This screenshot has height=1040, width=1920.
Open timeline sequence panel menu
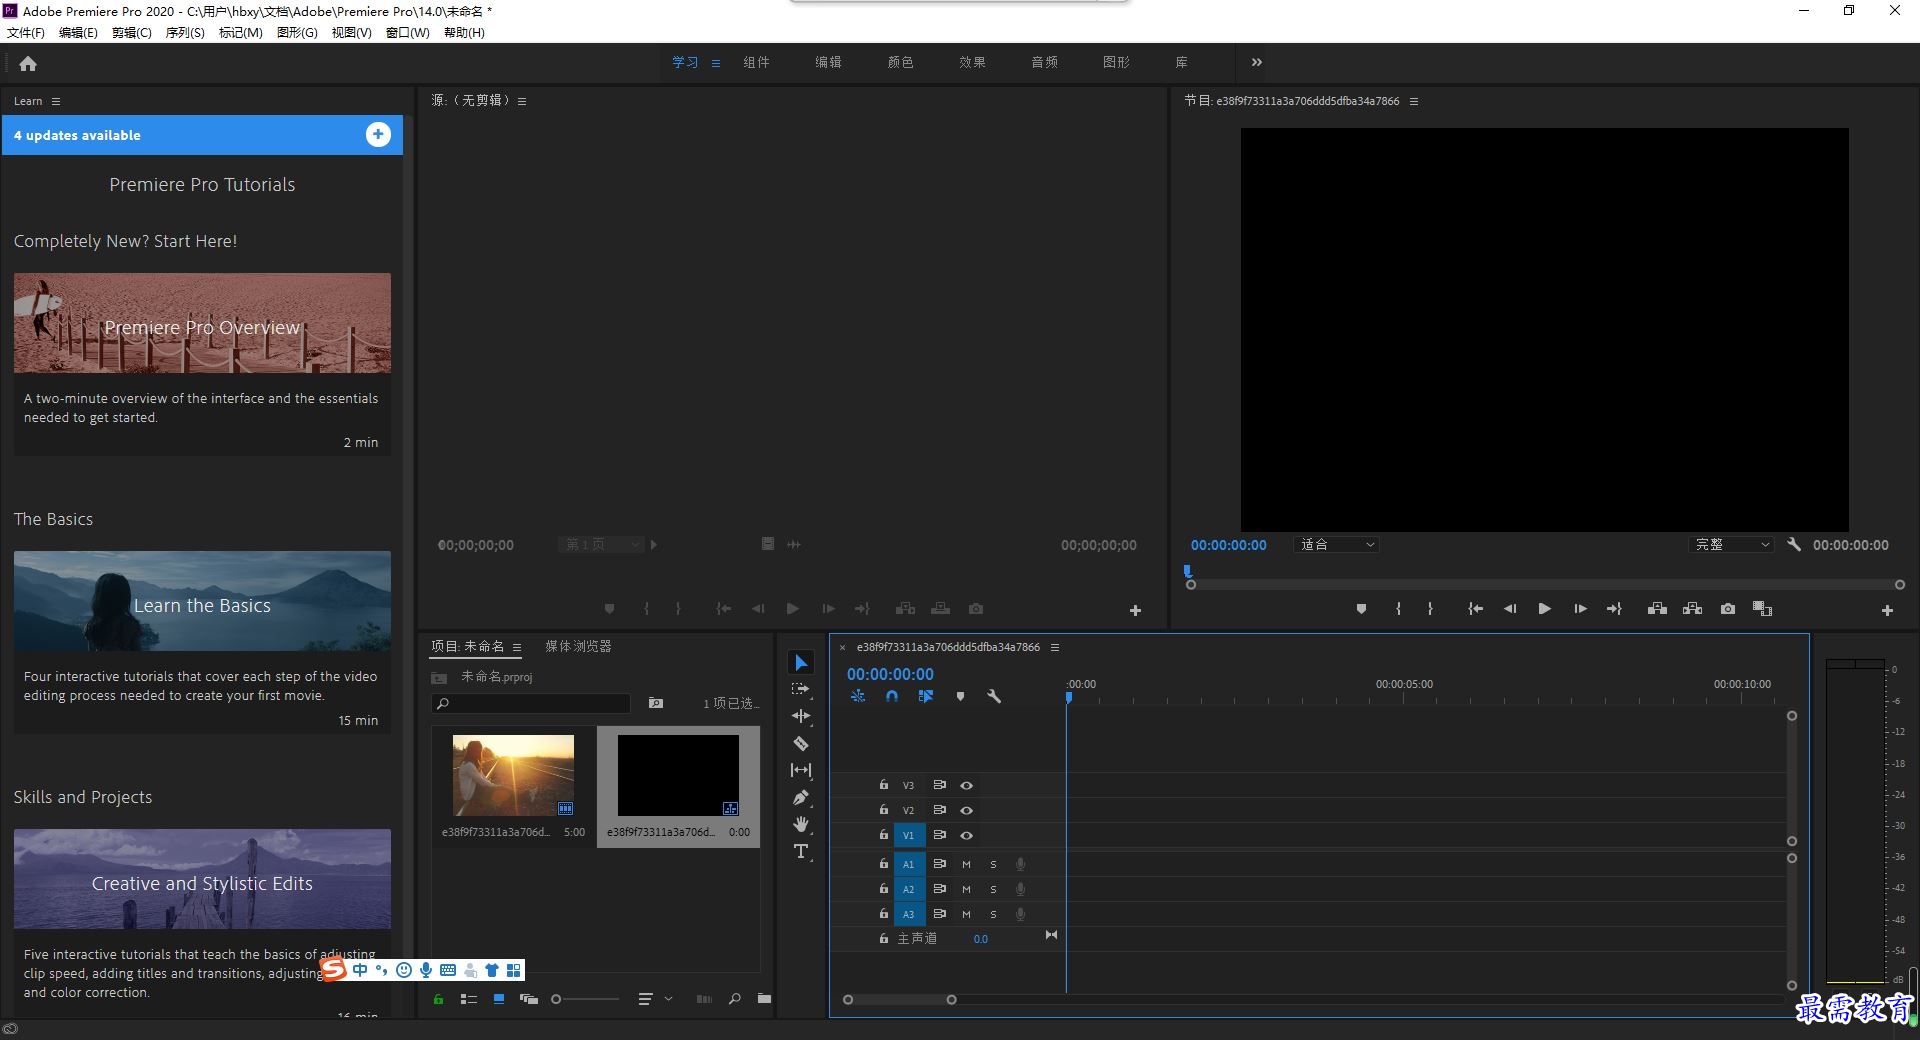coord(1054,647)
